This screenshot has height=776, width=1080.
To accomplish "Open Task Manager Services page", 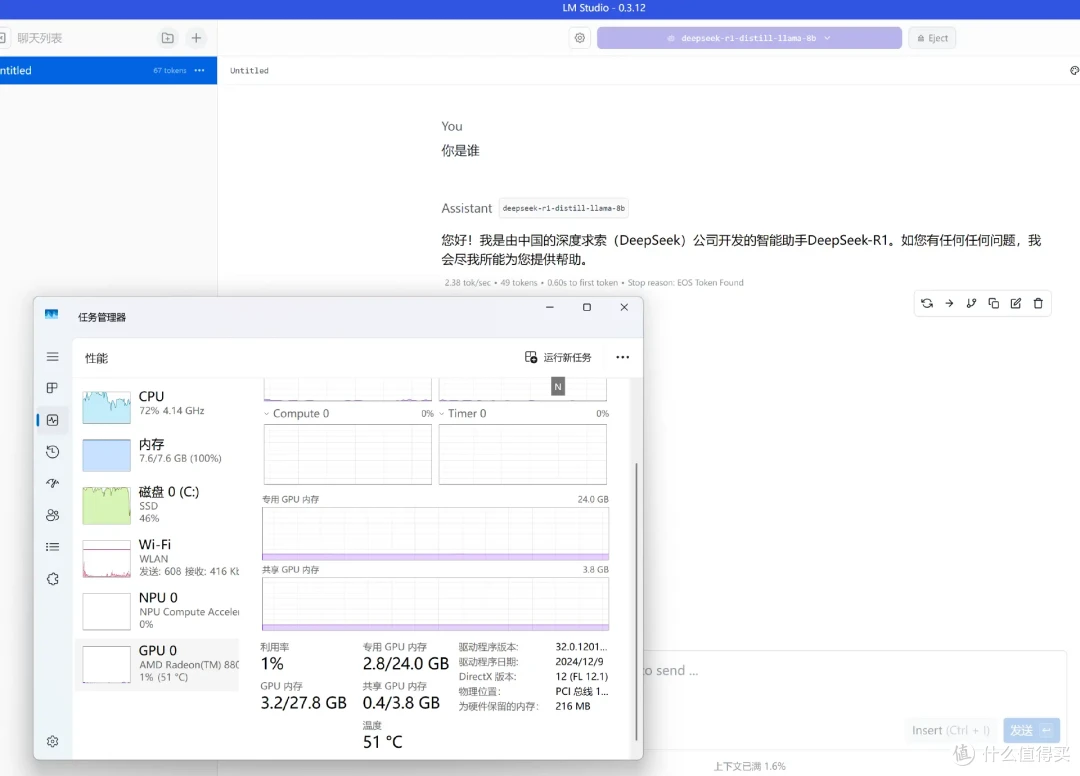I will pos(52,579).
